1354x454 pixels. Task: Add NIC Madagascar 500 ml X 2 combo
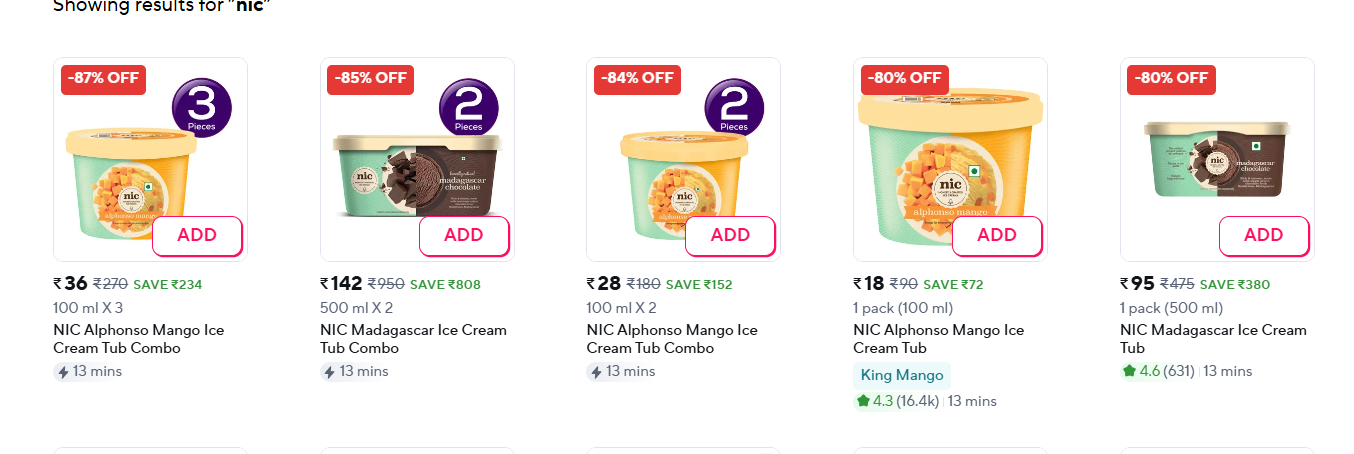(464, 236)
